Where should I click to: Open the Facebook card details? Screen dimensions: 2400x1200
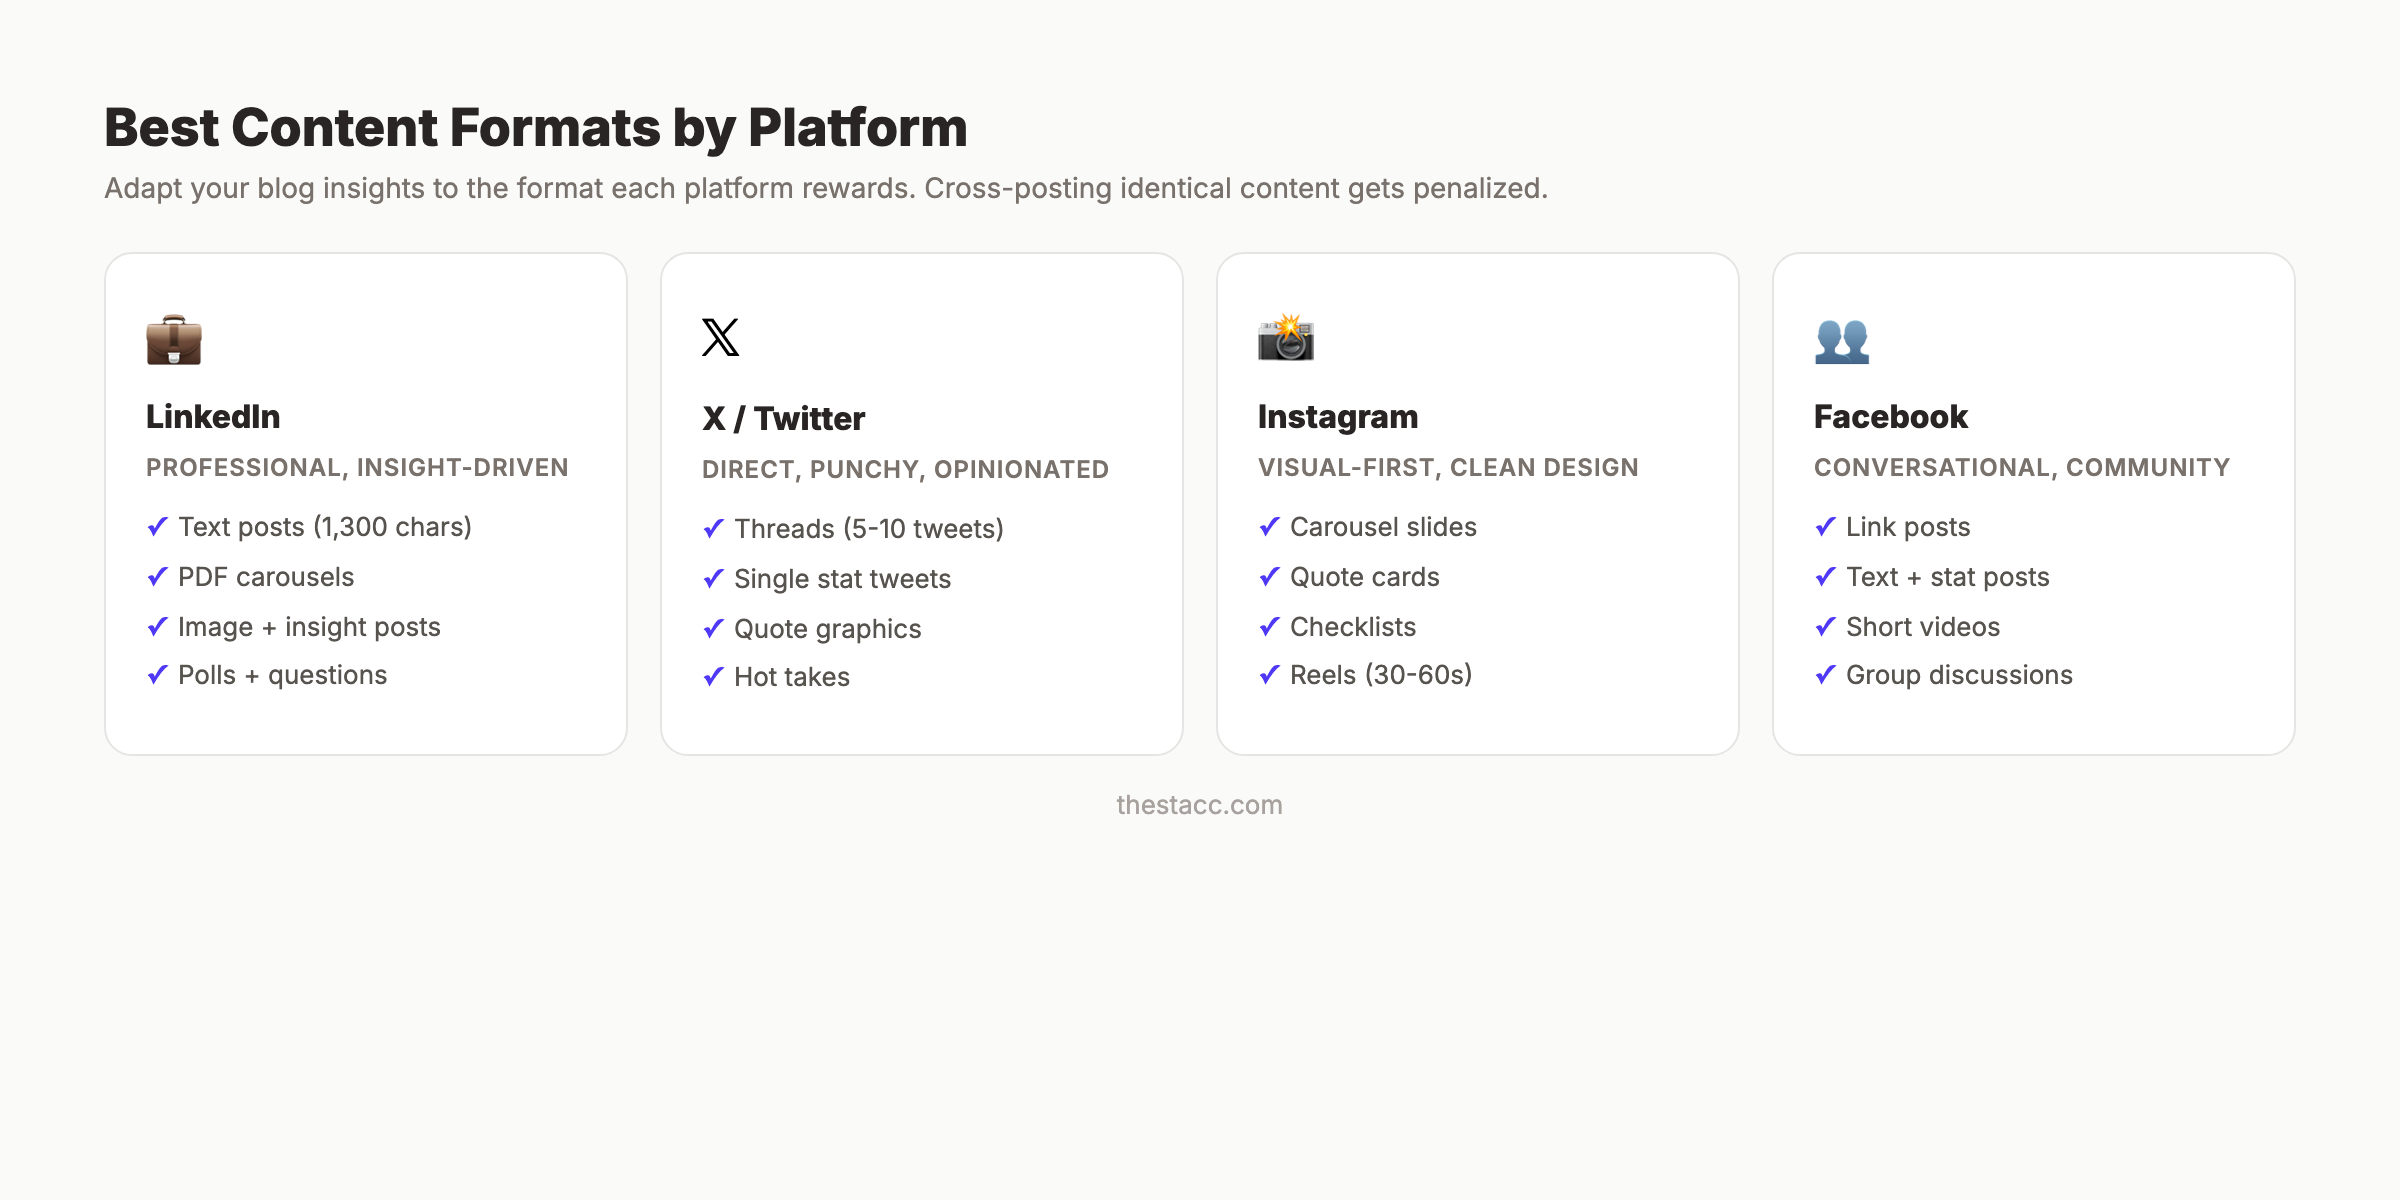click(2035, 500)
